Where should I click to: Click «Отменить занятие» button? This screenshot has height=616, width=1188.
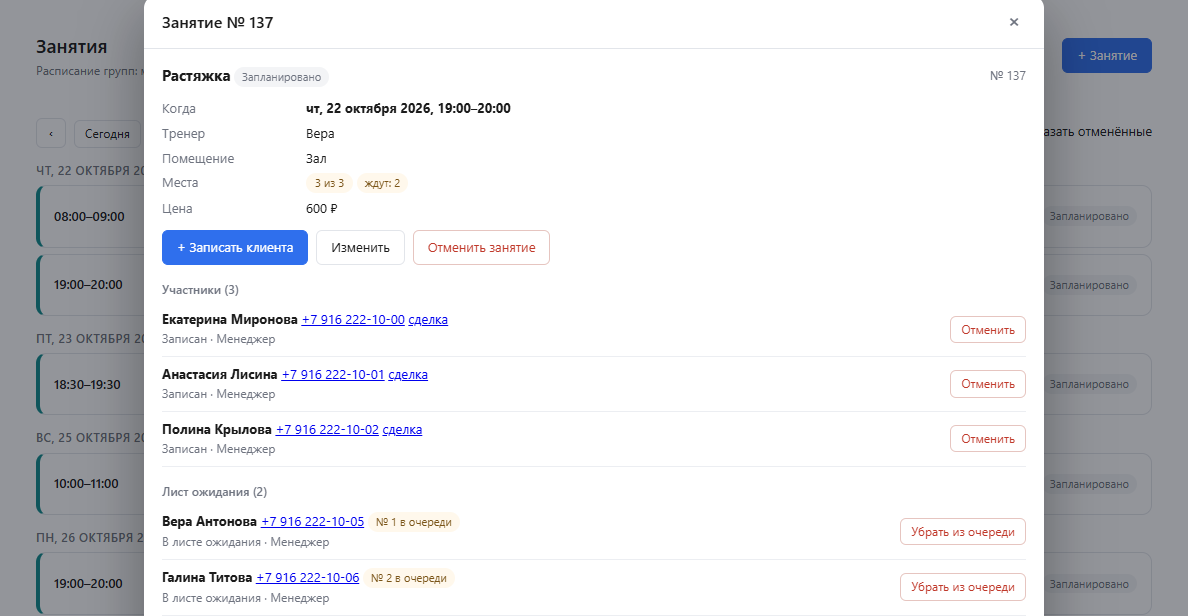pos(481,248)
